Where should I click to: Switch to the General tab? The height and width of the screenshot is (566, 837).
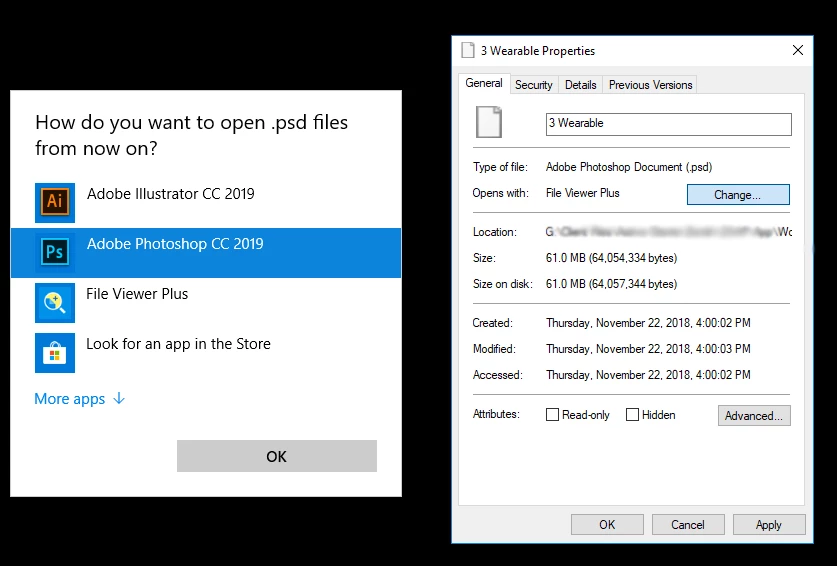[484, 83]
